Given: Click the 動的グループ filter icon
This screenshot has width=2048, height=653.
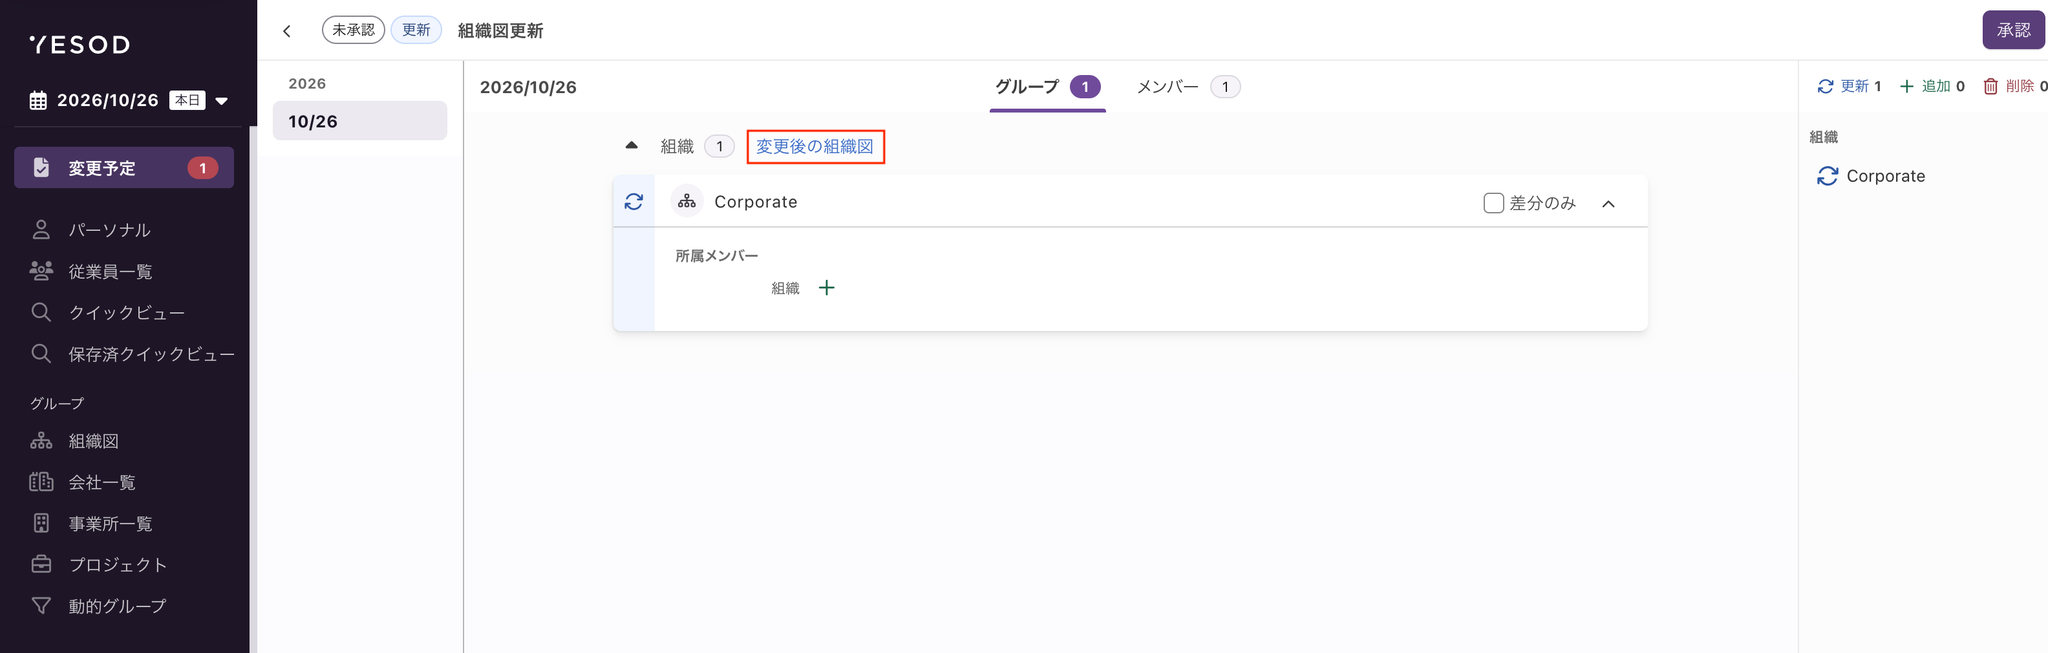Looking at the screenshot, I should pyautogui.click(x=41, y=606).
